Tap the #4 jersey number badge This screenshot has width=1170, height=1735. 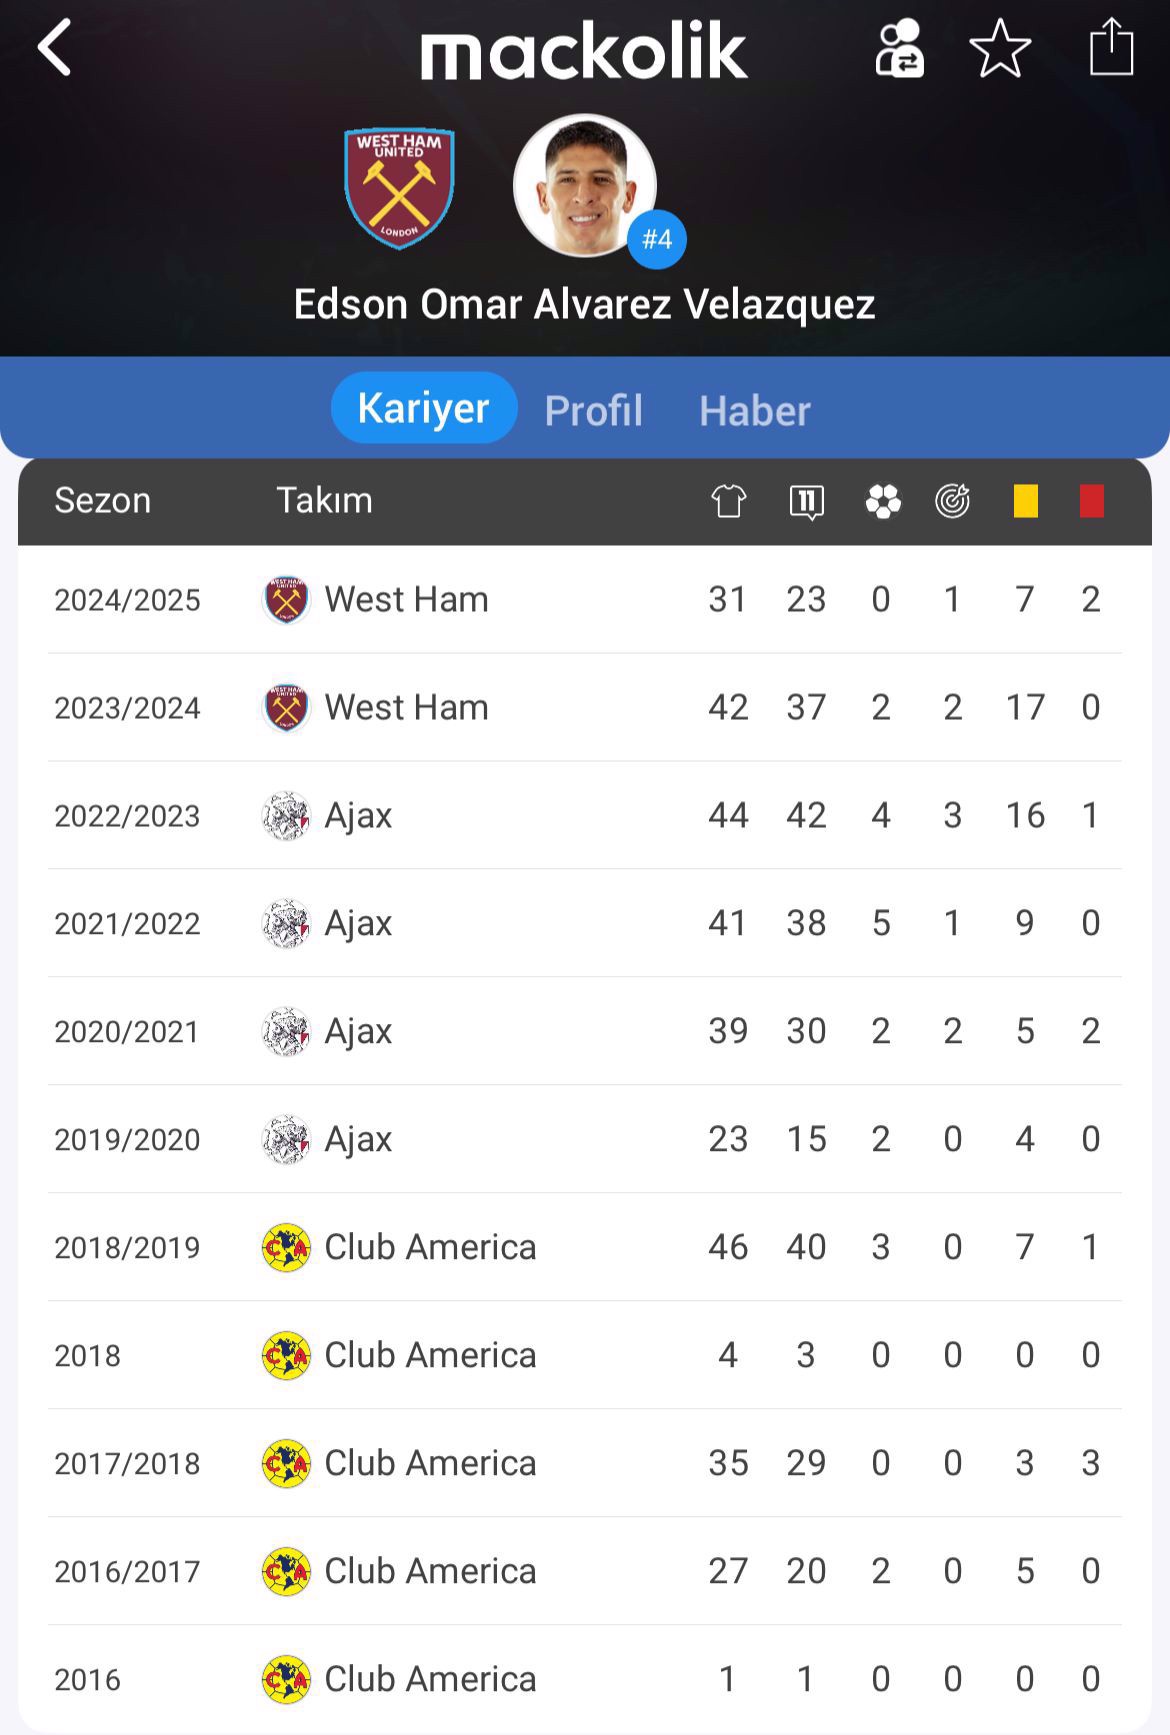point(657,239)
